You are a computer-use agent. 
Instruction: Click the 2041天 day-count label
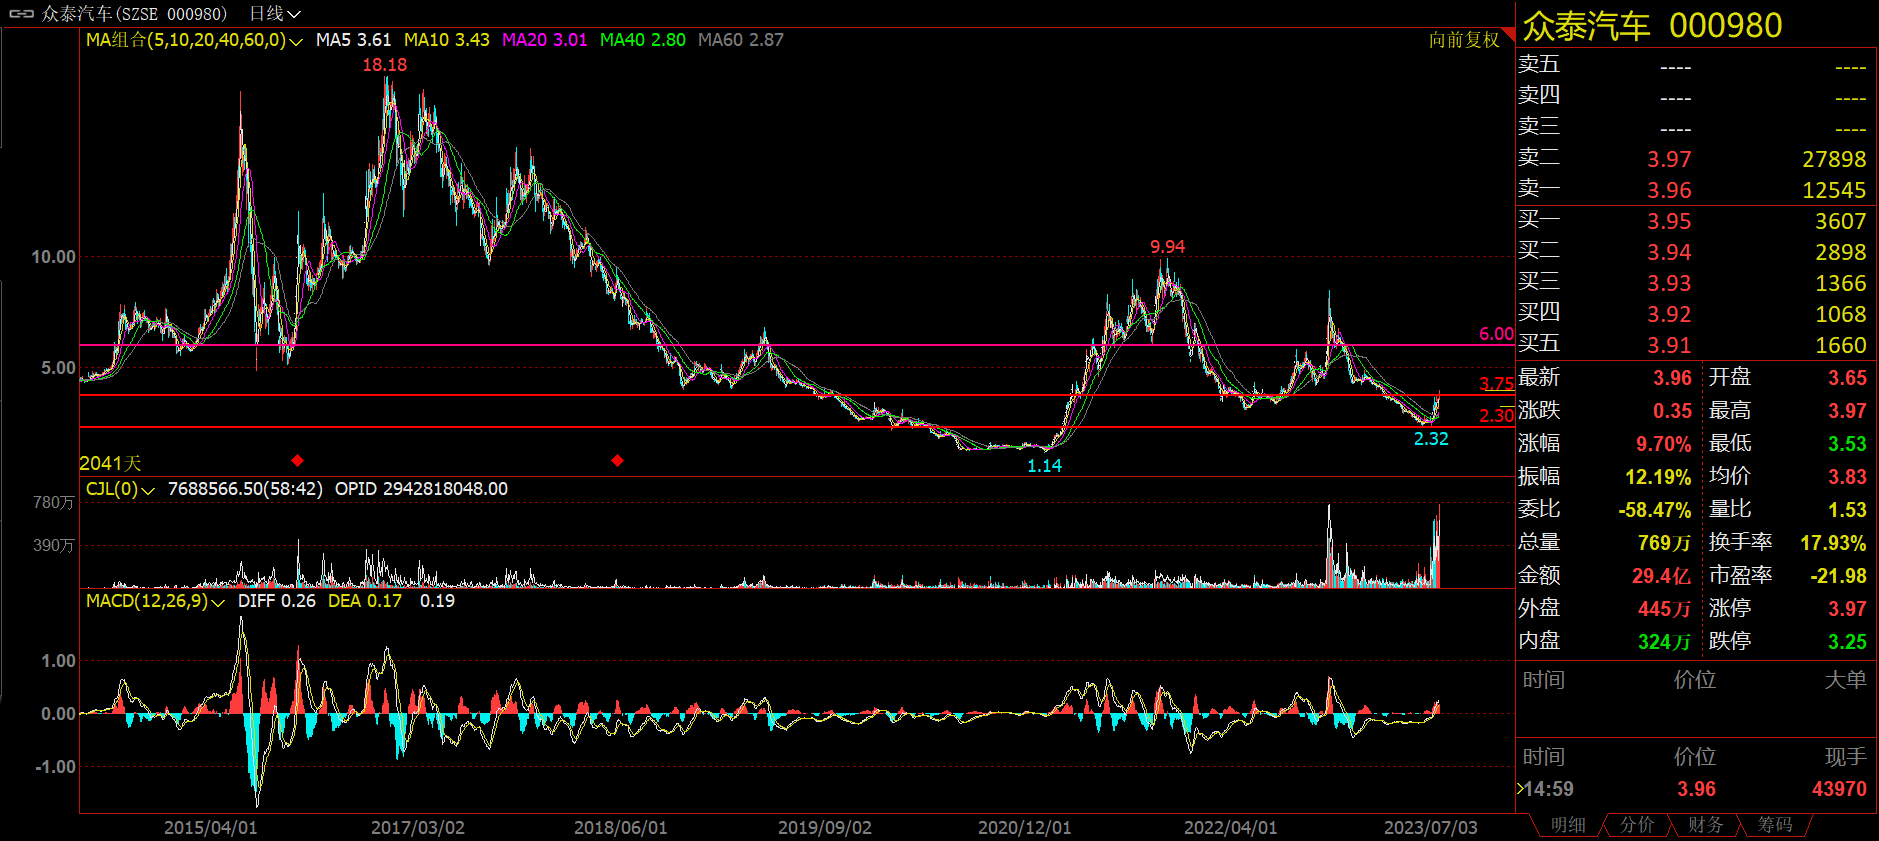(x=110, y=464)
